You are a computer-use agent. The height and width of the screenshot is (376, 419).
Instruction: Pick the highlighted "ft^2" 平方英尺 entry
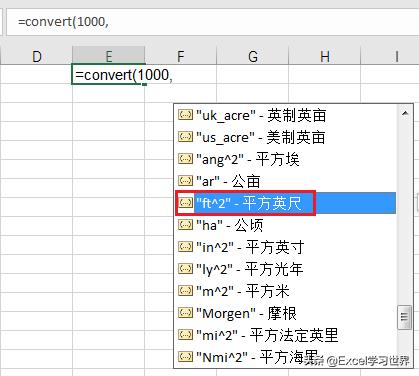pos(286,203)
